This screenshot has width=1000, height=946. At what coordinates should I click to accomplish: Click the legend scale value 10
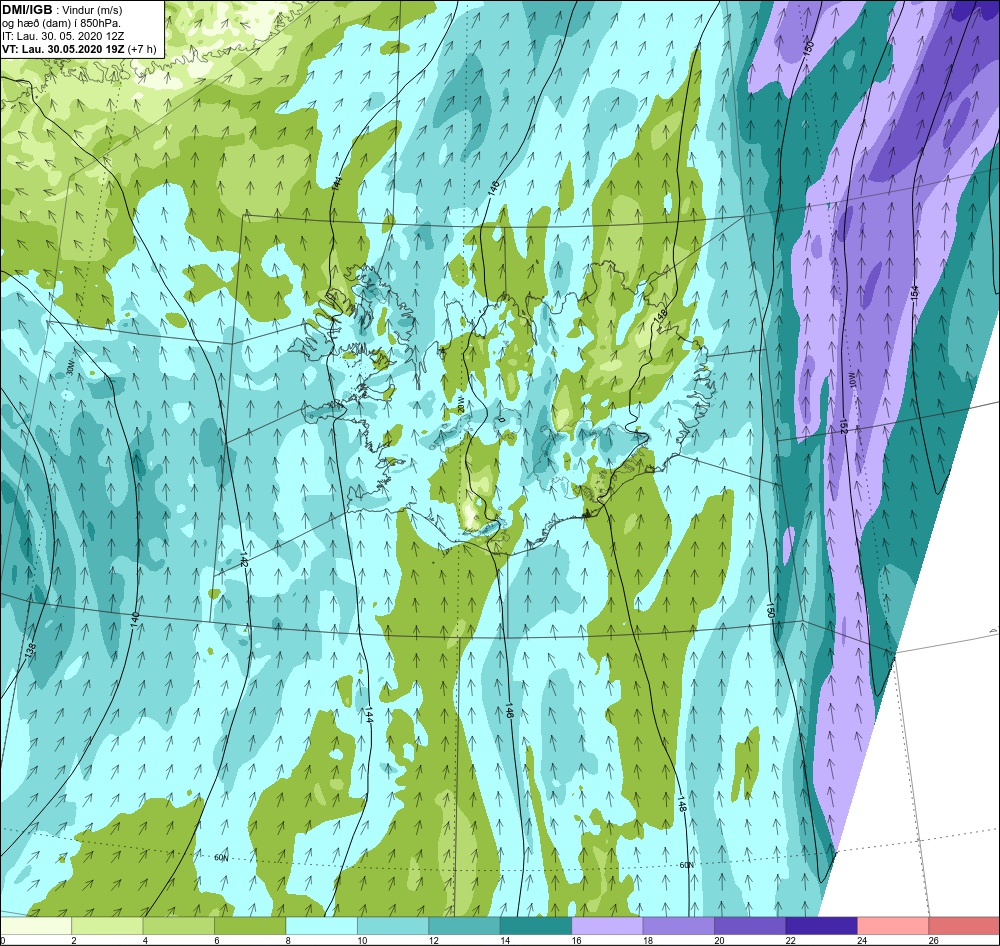362,940
